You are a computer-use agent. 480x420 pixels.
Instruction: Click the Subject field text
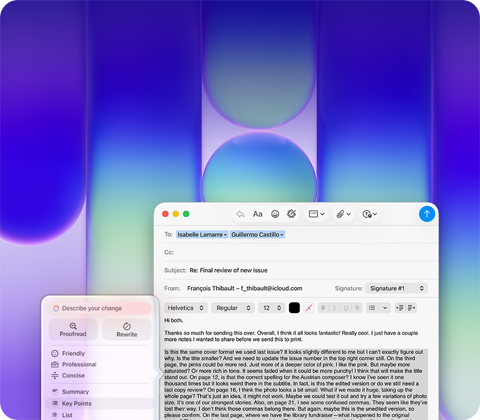point(228,270)
